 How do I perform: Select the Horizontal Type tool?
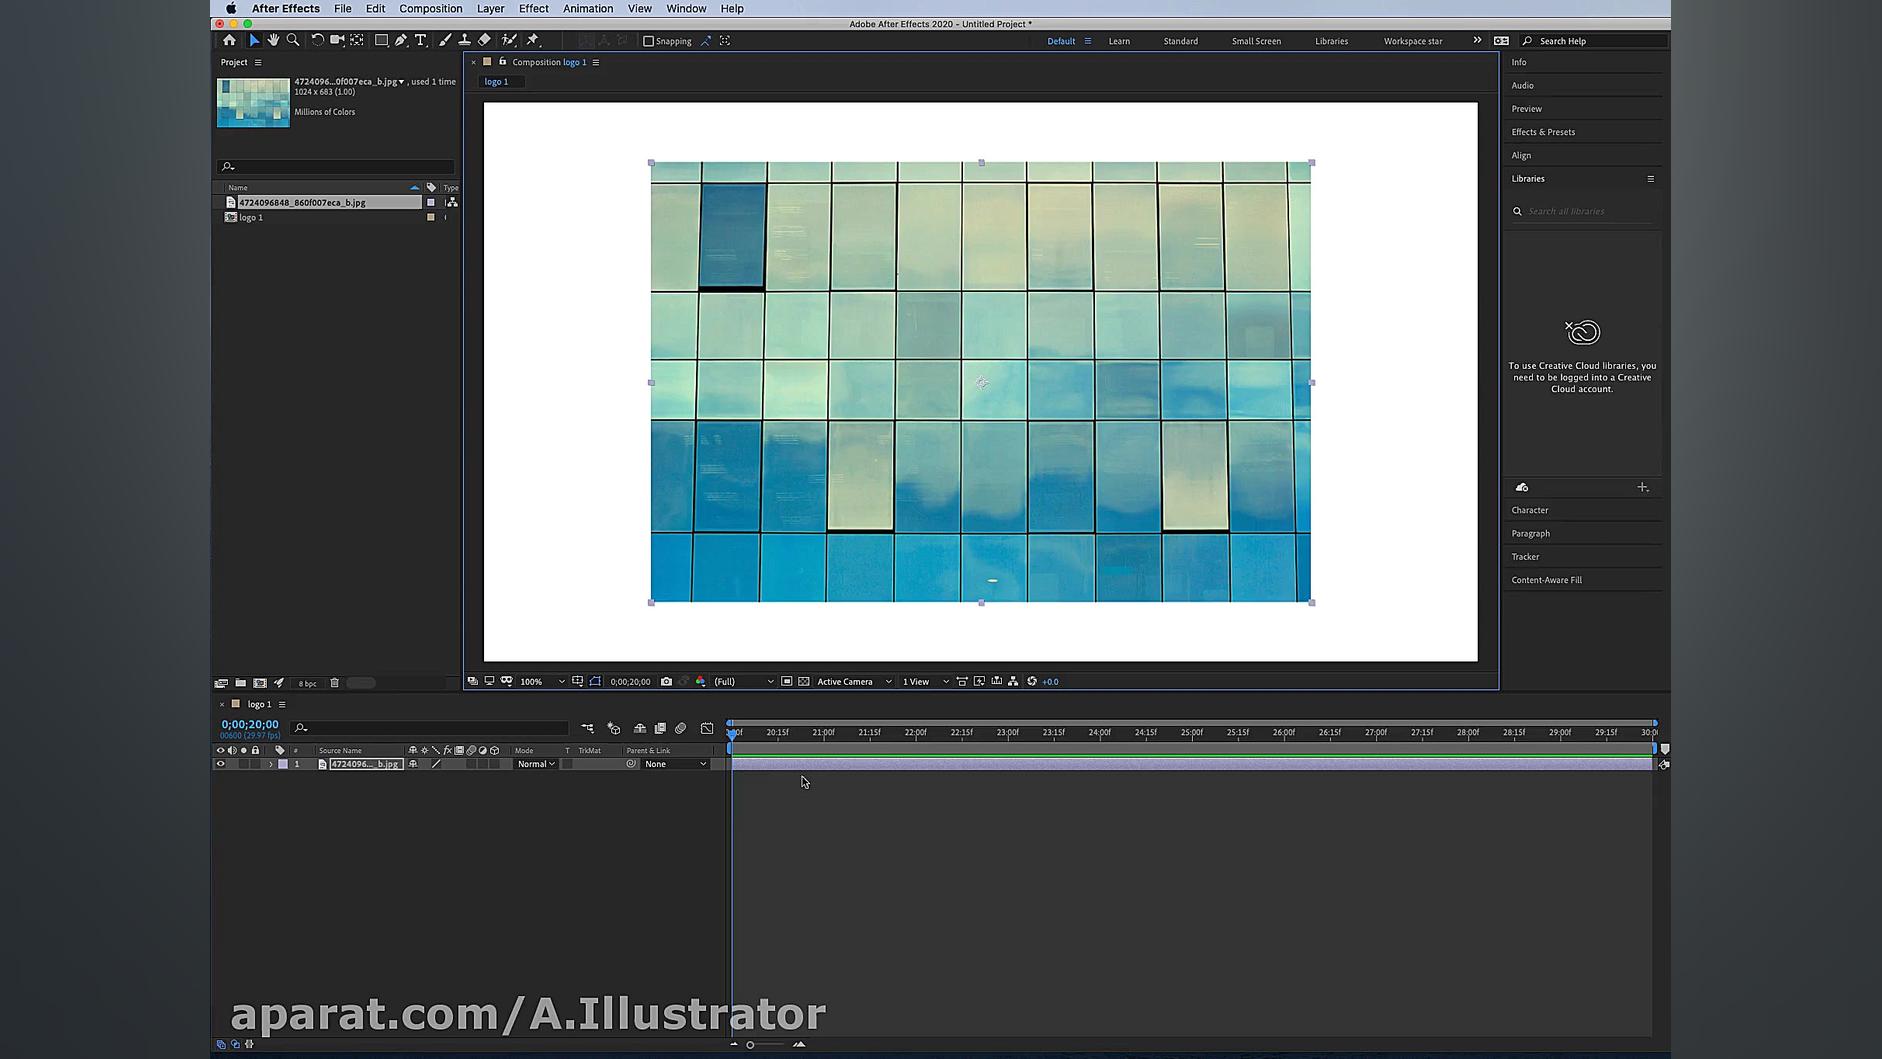tap(421, 41)
